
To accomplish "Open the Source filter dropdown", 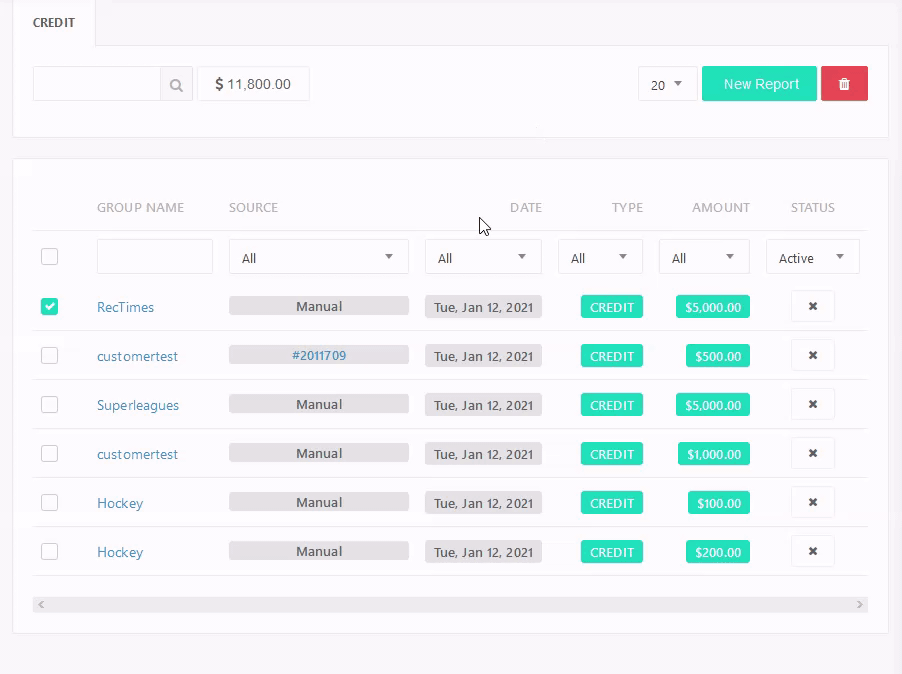I will (318, 257).
